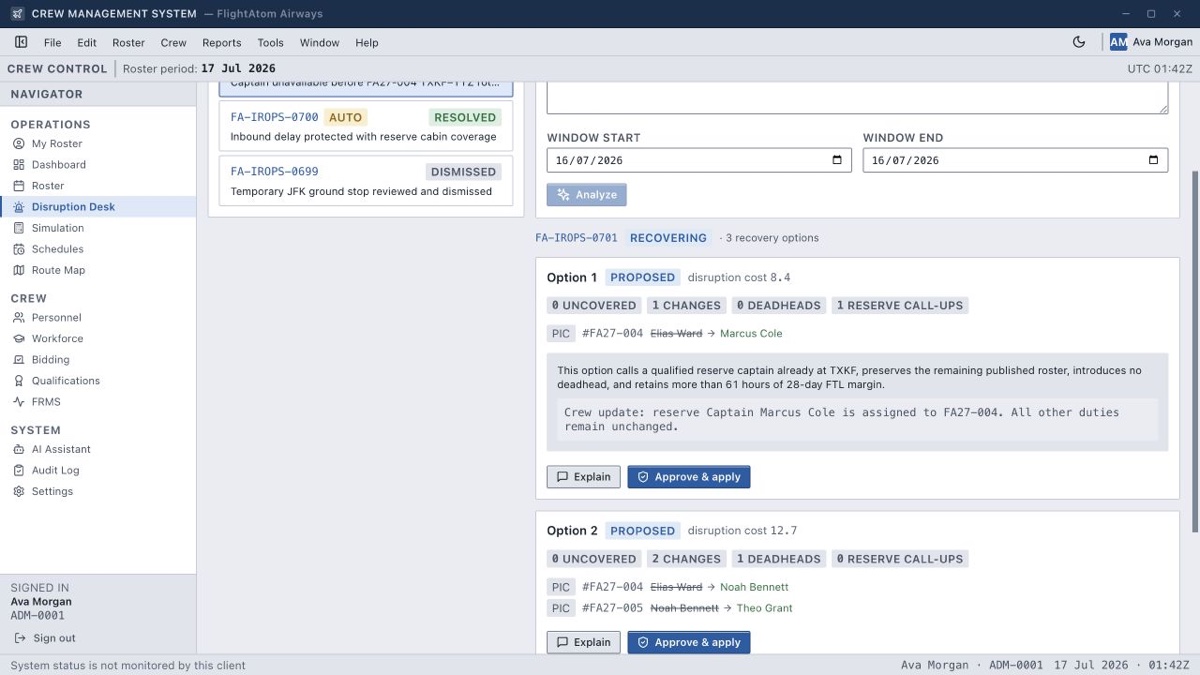
Task: Open the Tools menu
Action: click(x=270, y=43)
